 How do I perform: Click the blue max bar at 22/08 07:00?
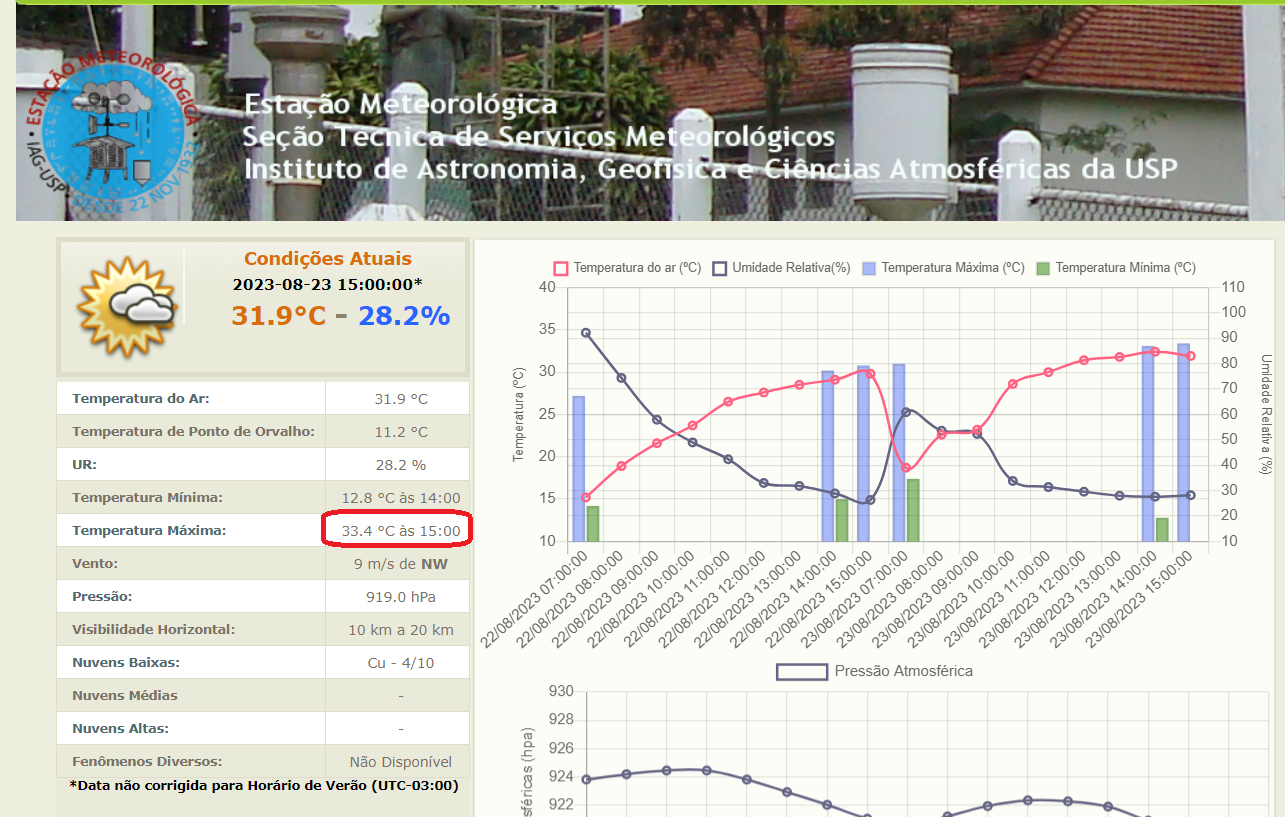[x=578, y=469]
